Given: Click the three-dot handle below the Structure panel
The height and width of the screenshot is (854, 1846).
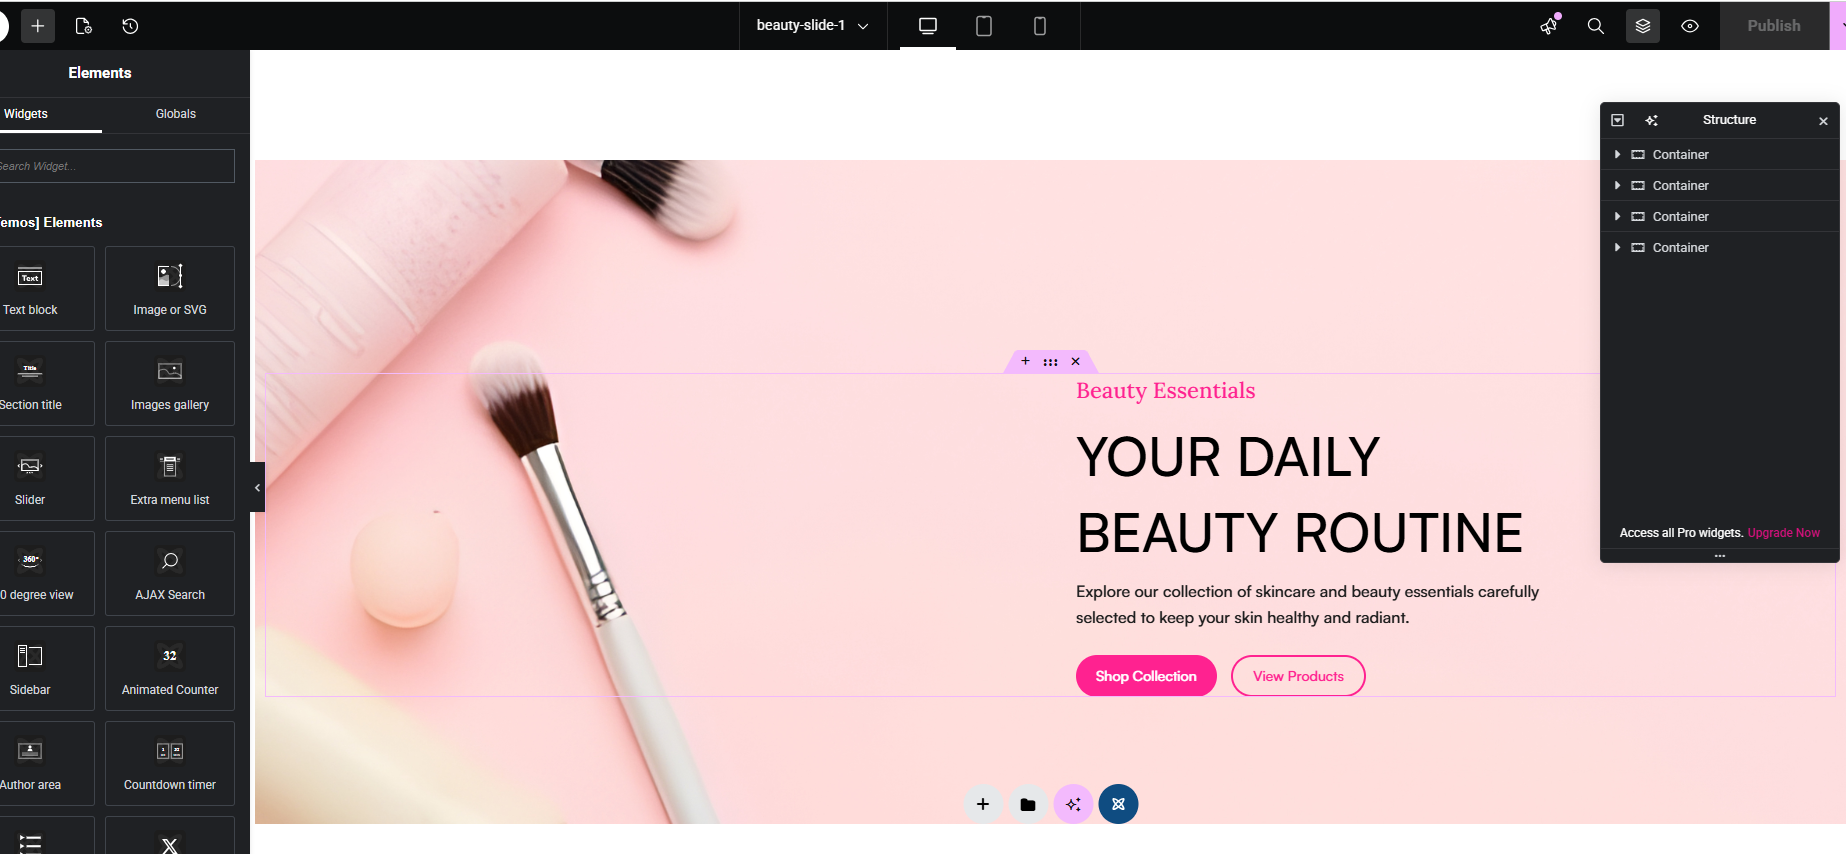Looking at the screenshot, I should click(1720, 556).
